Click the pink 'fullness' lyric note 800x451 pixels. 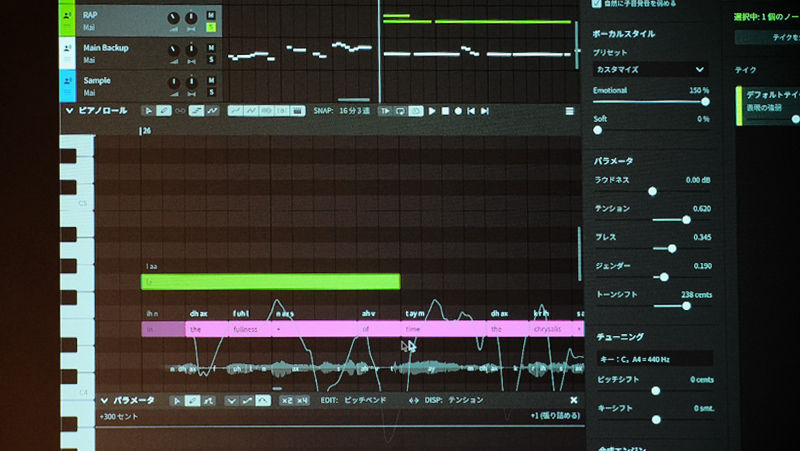click(x=250, y=329)
